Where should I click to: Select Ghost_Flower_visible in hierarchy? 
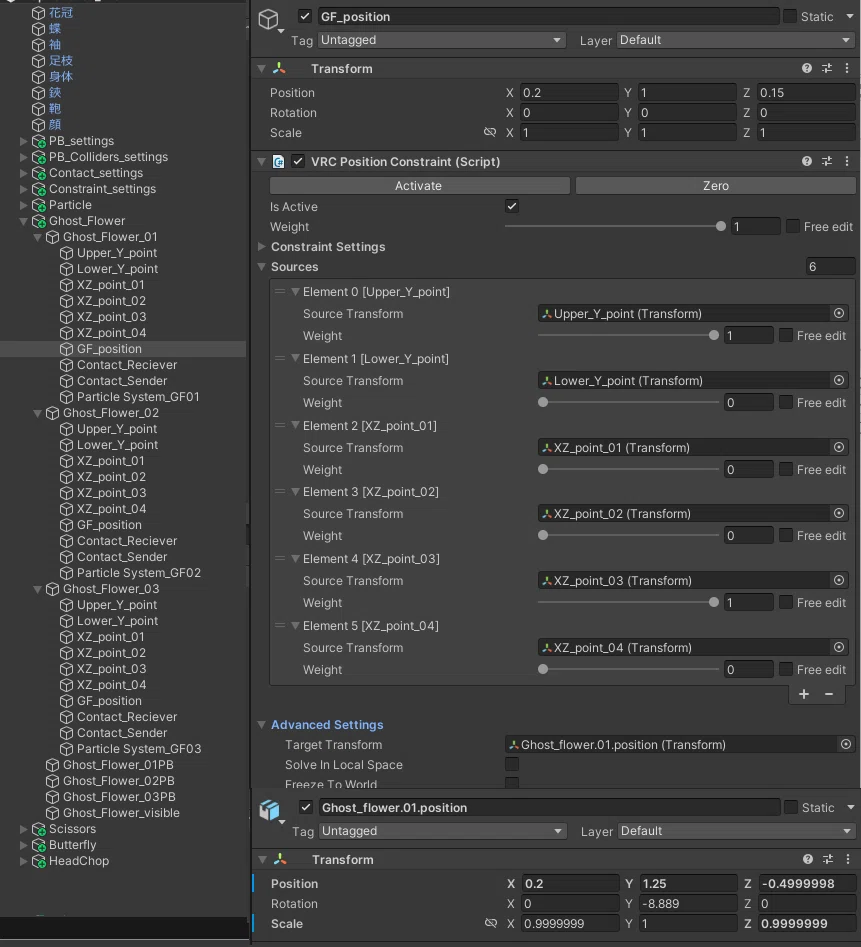(121, 813)
